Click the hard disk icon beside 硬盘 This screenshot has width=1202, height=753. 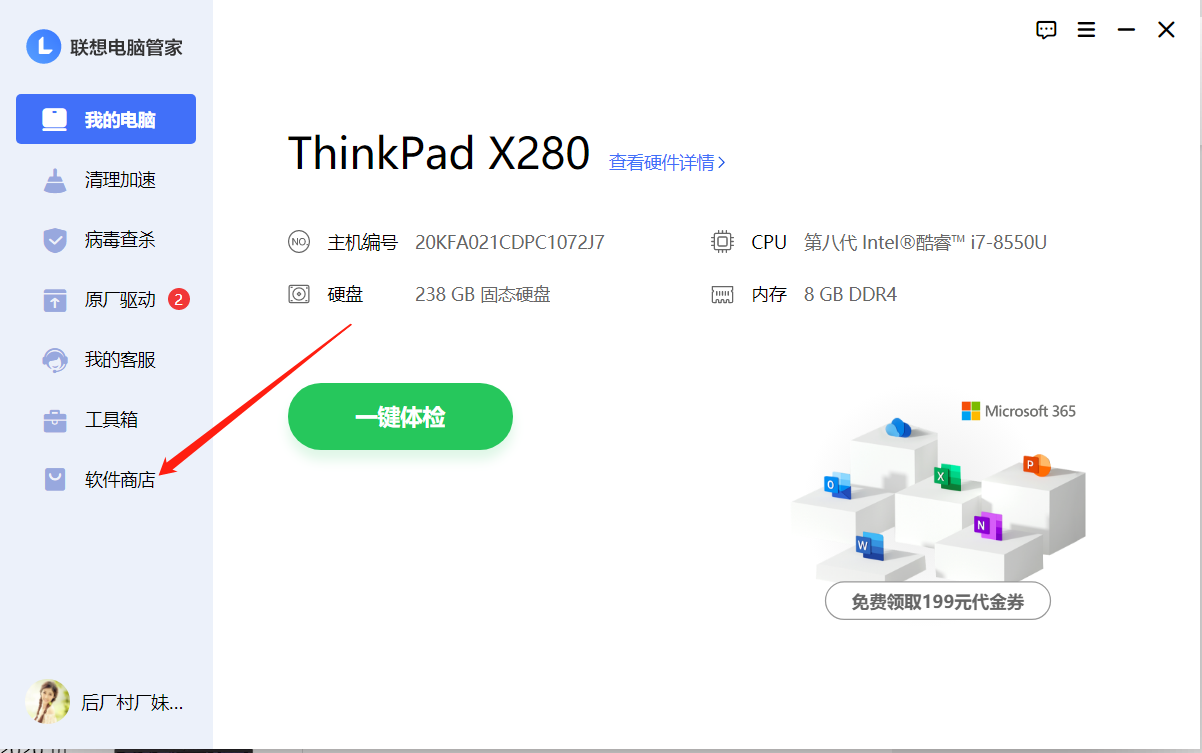pyautogui.click(x=299, y=295)
